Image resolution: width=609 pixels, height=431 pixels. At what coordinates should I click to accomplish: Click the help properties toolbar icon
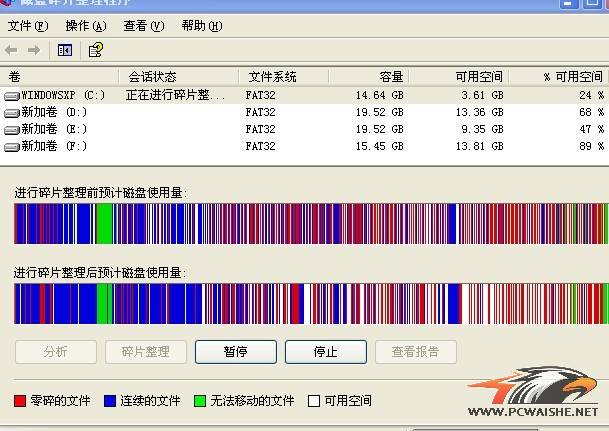pyautogui.click(x=96, y=50)
